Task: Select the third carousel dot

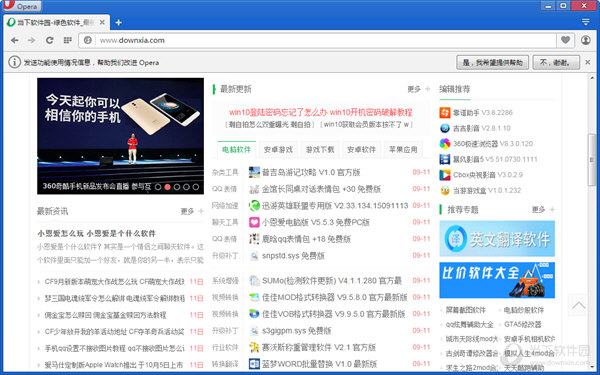Action: (x=177, y=187)
